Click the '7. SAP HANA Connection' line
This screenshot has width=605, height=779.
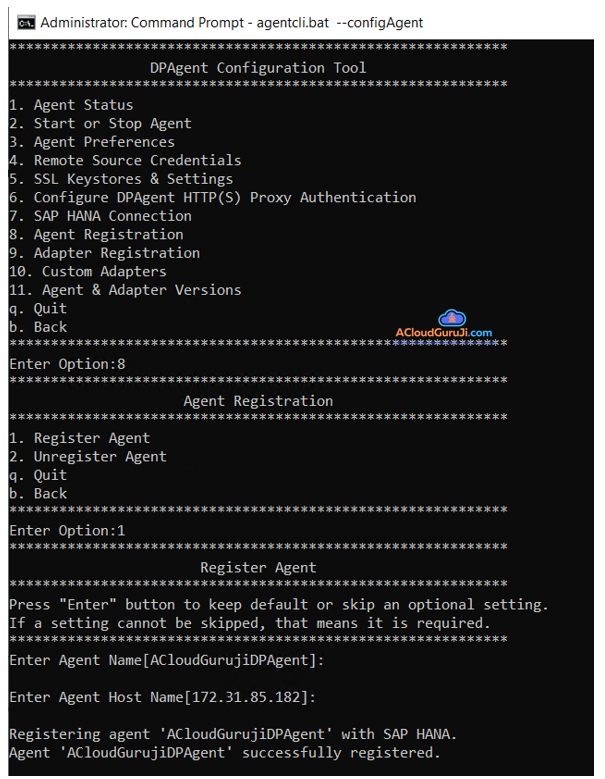100,216
